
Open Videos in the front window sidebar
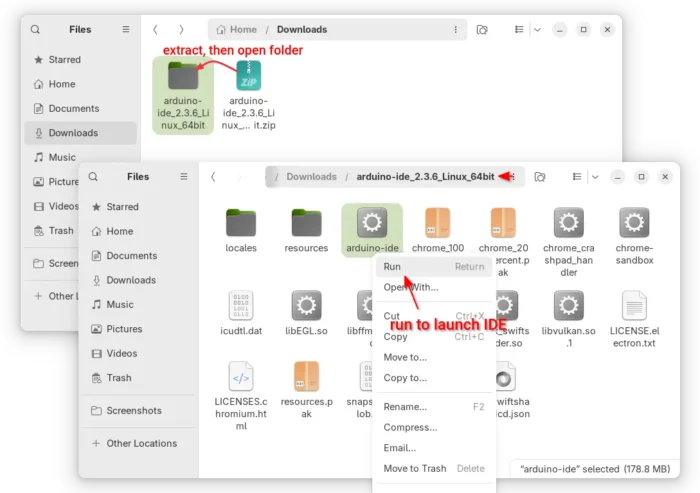point(138,353)
